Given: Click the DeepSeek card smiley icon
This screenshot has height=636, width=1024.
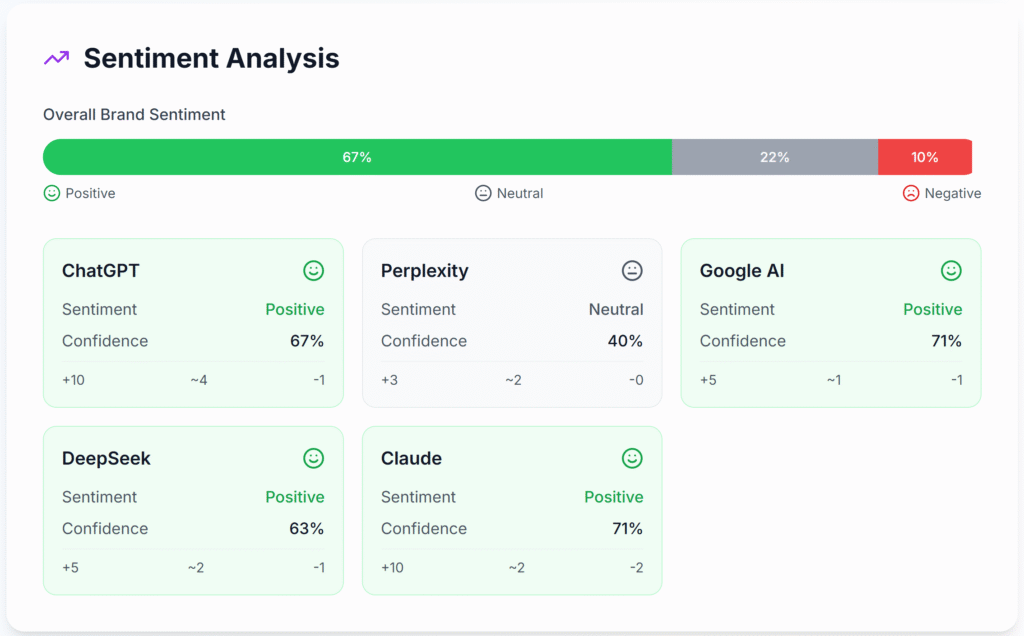Looking at the screenshot, I should [314, 458].
